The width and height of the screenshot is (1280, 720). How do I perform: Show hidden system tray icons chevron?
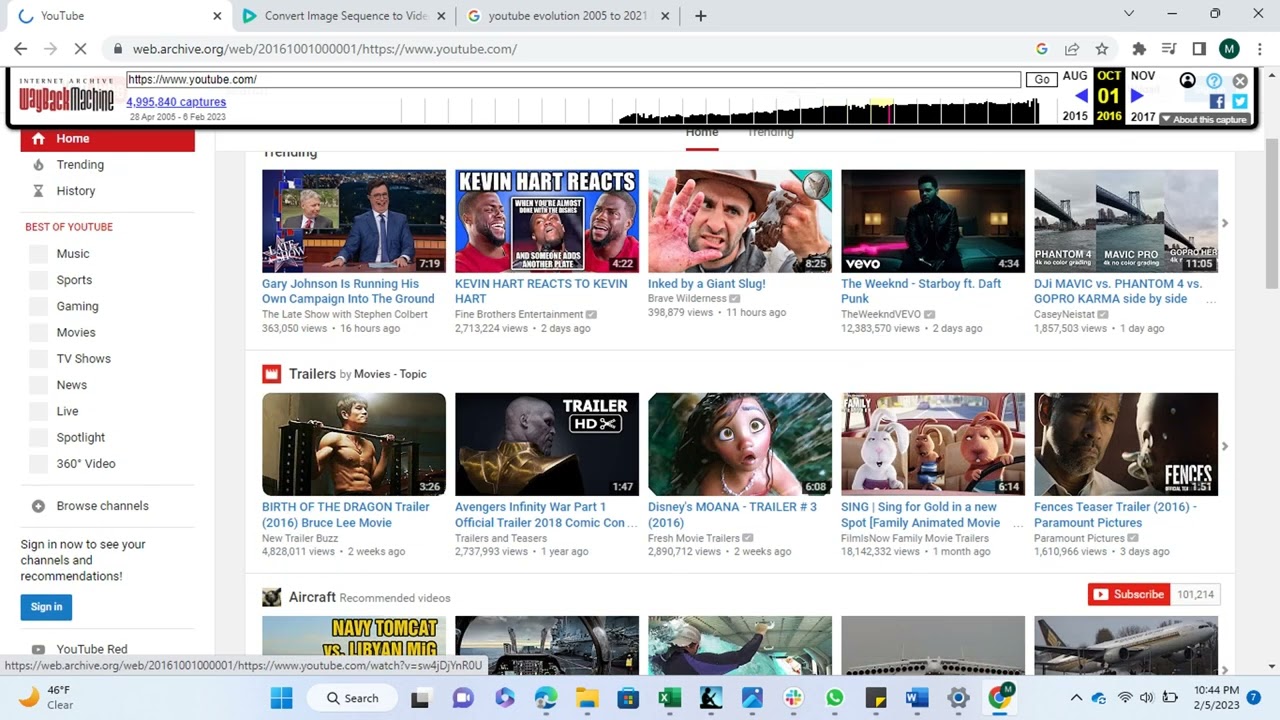pyautogui.click(x=1076, y=698)
